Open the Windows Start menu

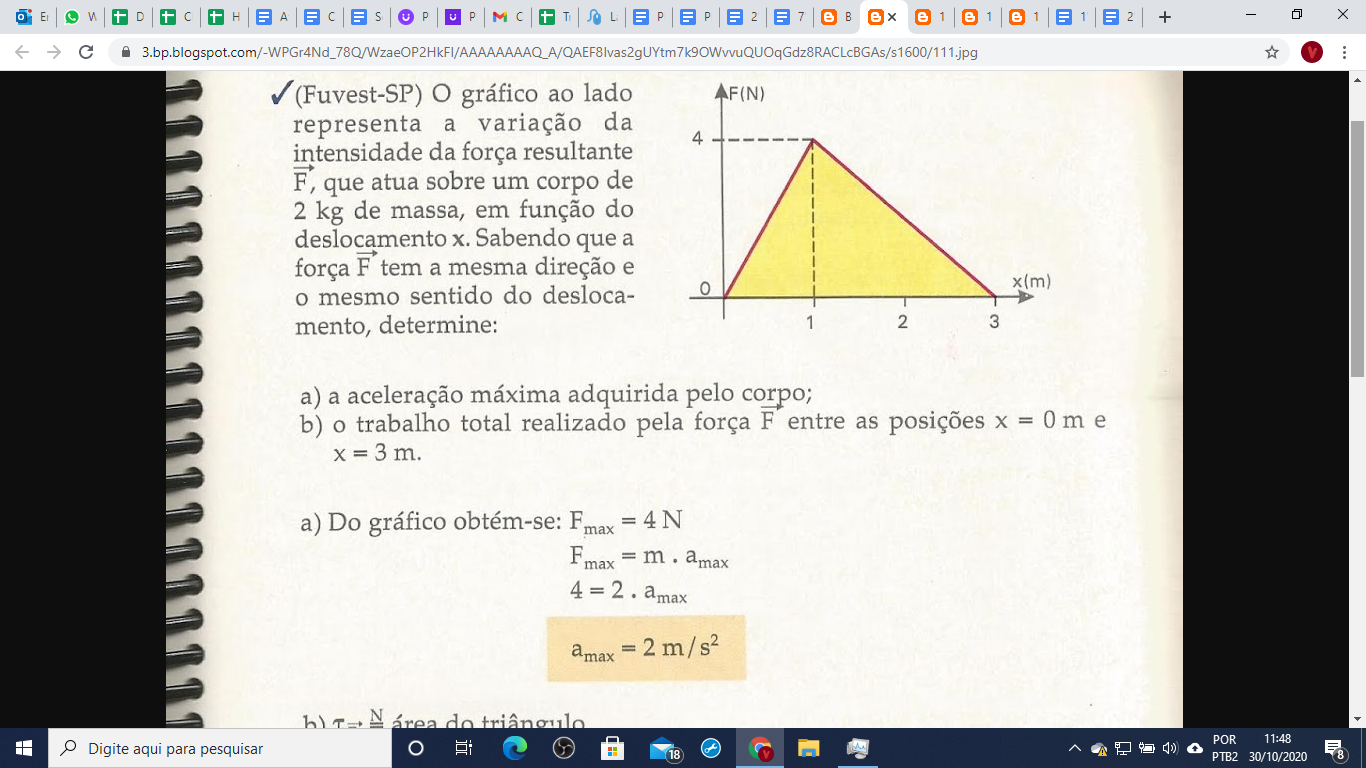[23, 748]
